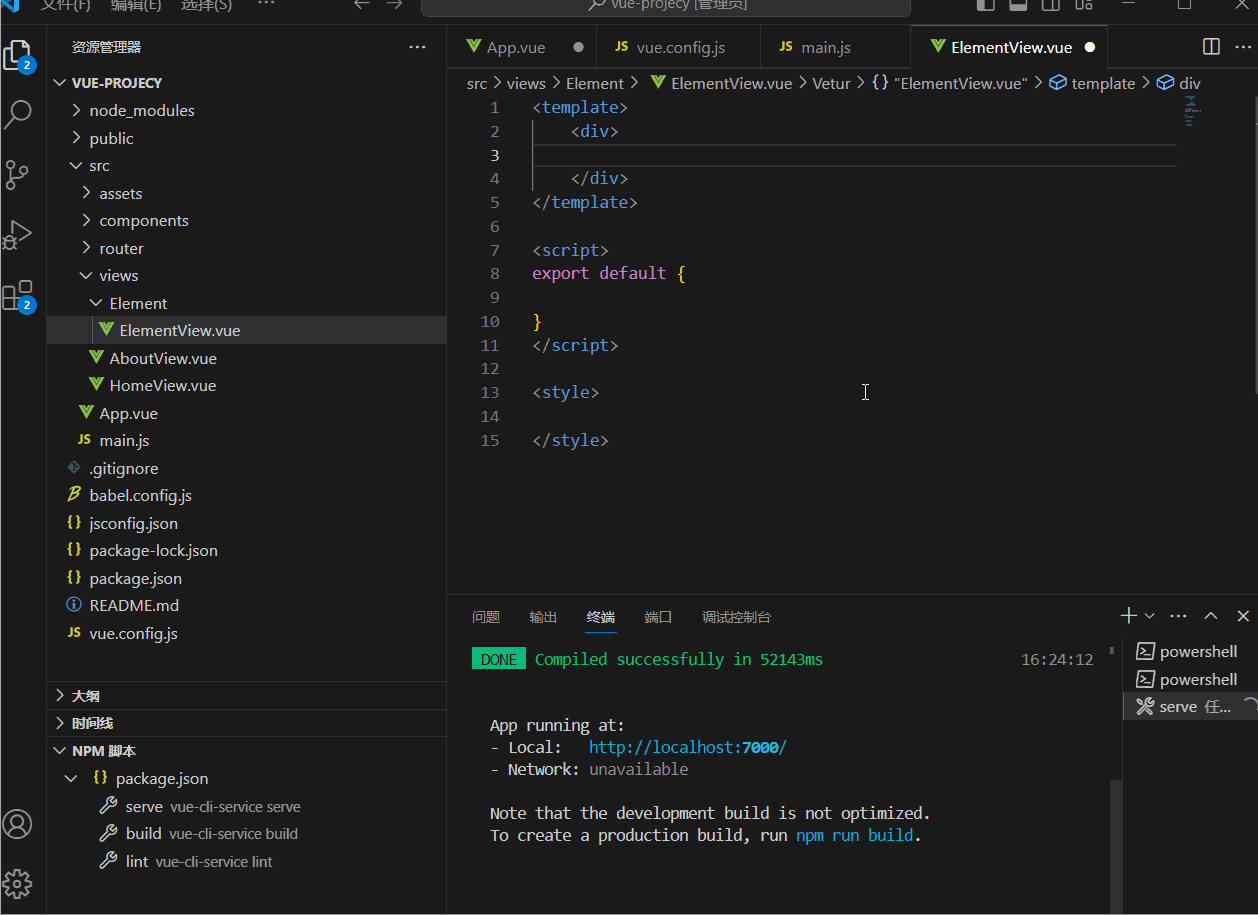Open the 选择(S) menu
The image size is (1258, 915).
pos(207,5)
